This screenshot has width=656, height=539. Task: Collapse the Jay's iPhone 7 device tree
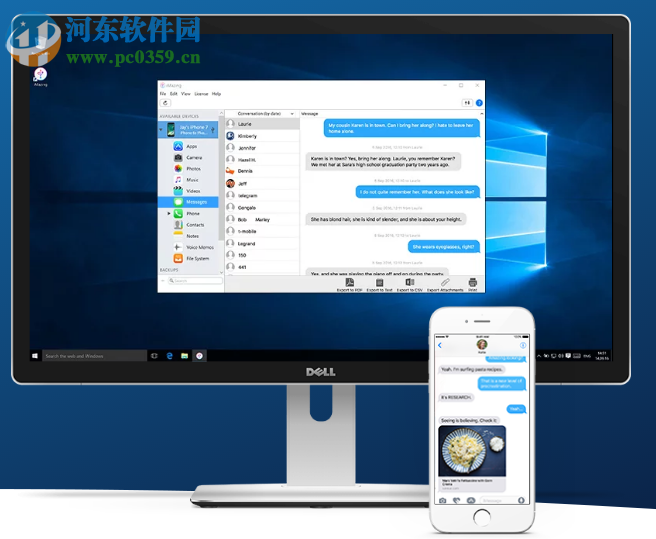161,130
